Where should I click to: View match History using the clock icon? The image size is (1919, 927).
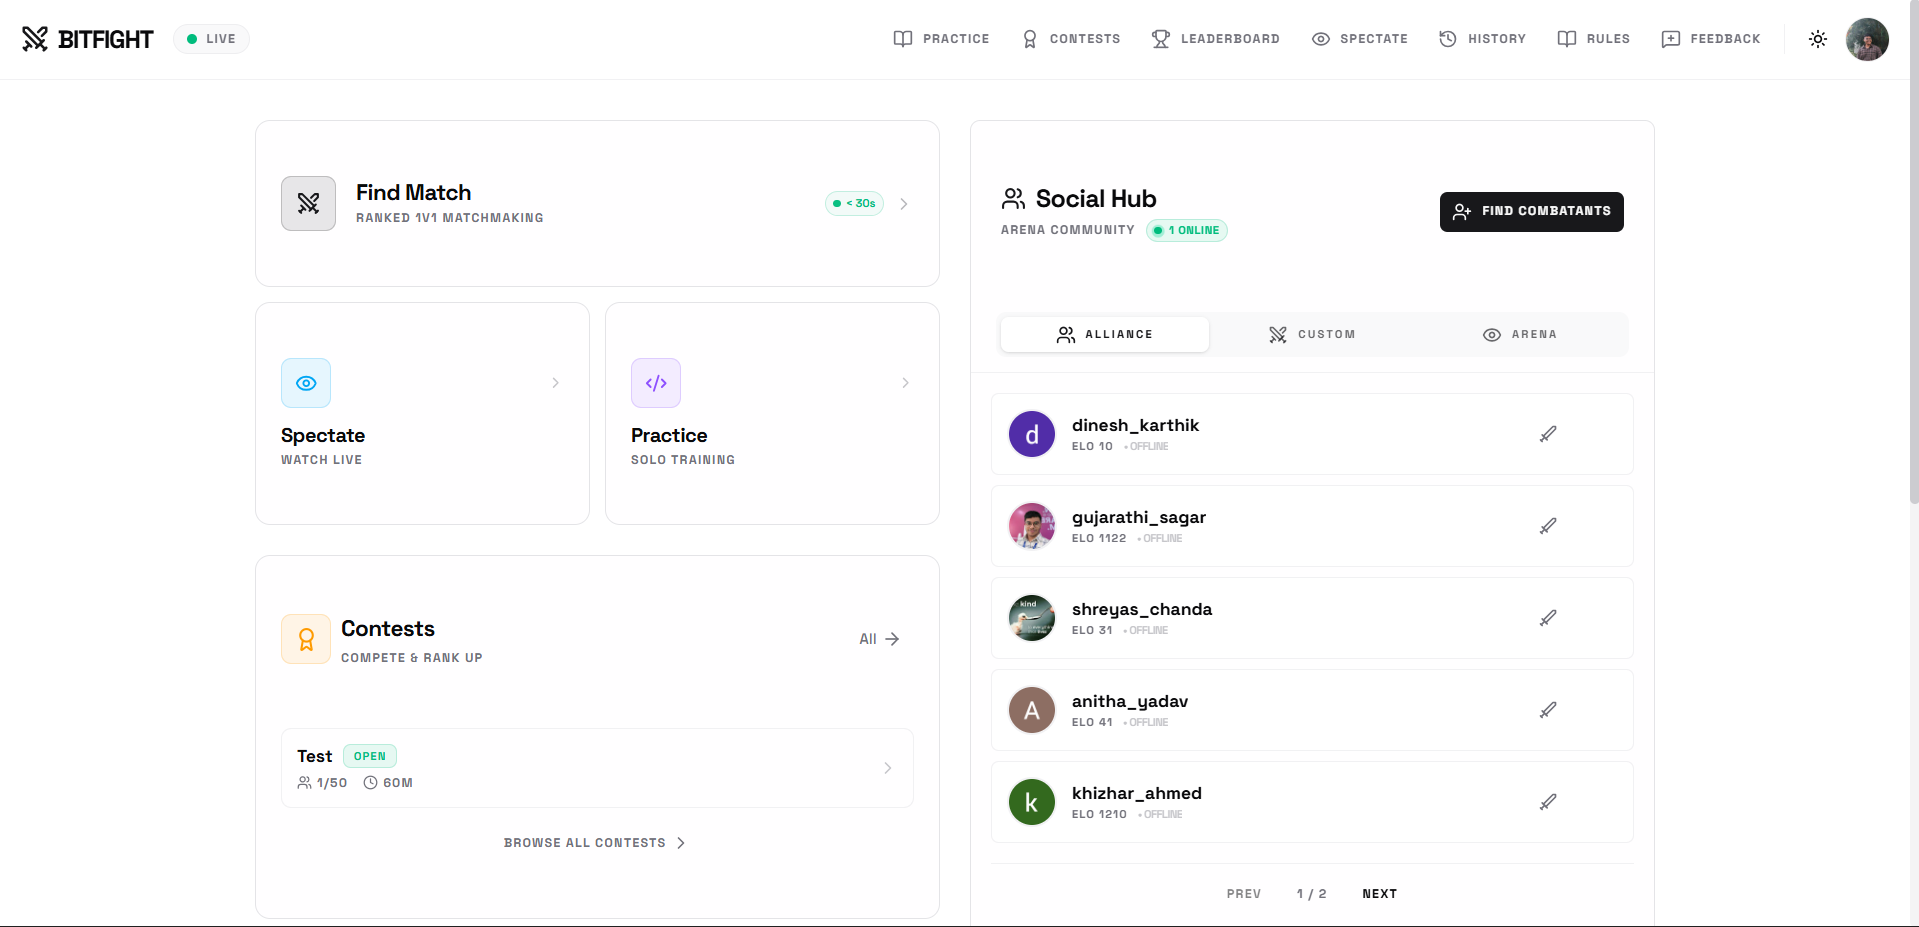[1447, 39]
